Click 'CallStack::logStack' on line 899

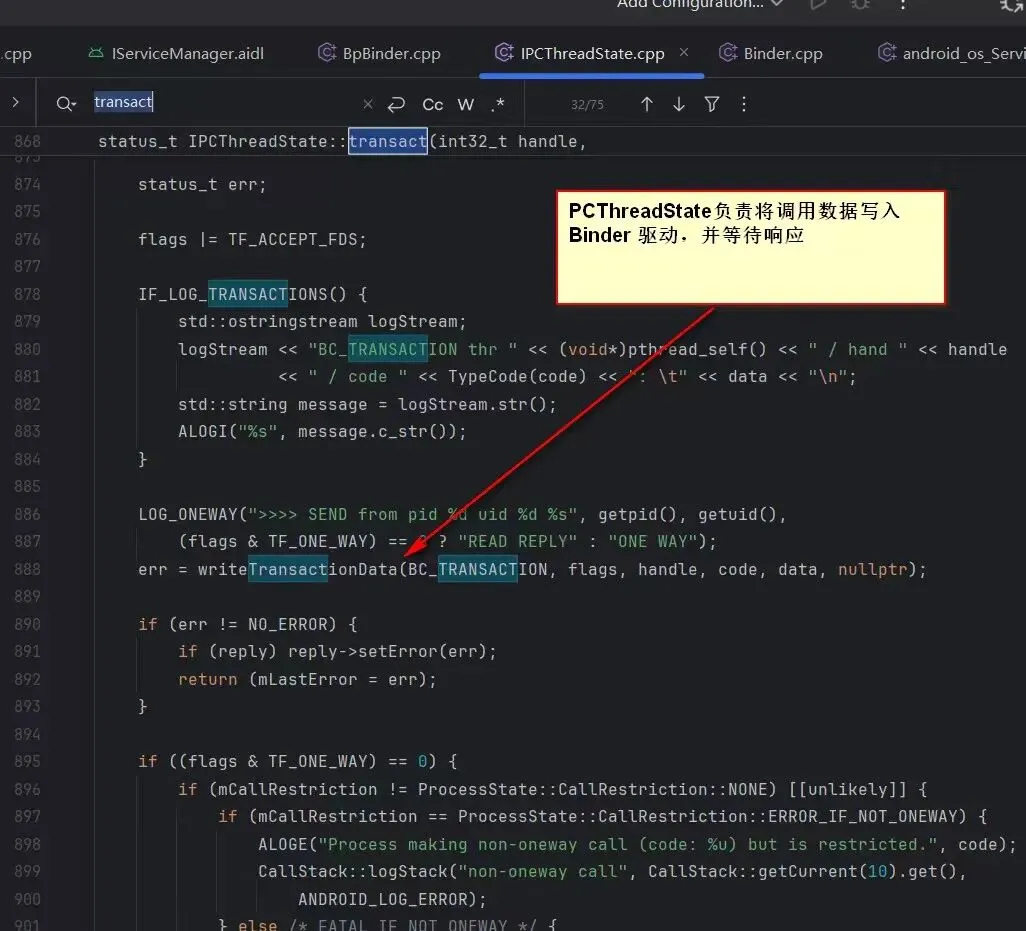pyautogui.click(x=353, y=871)
